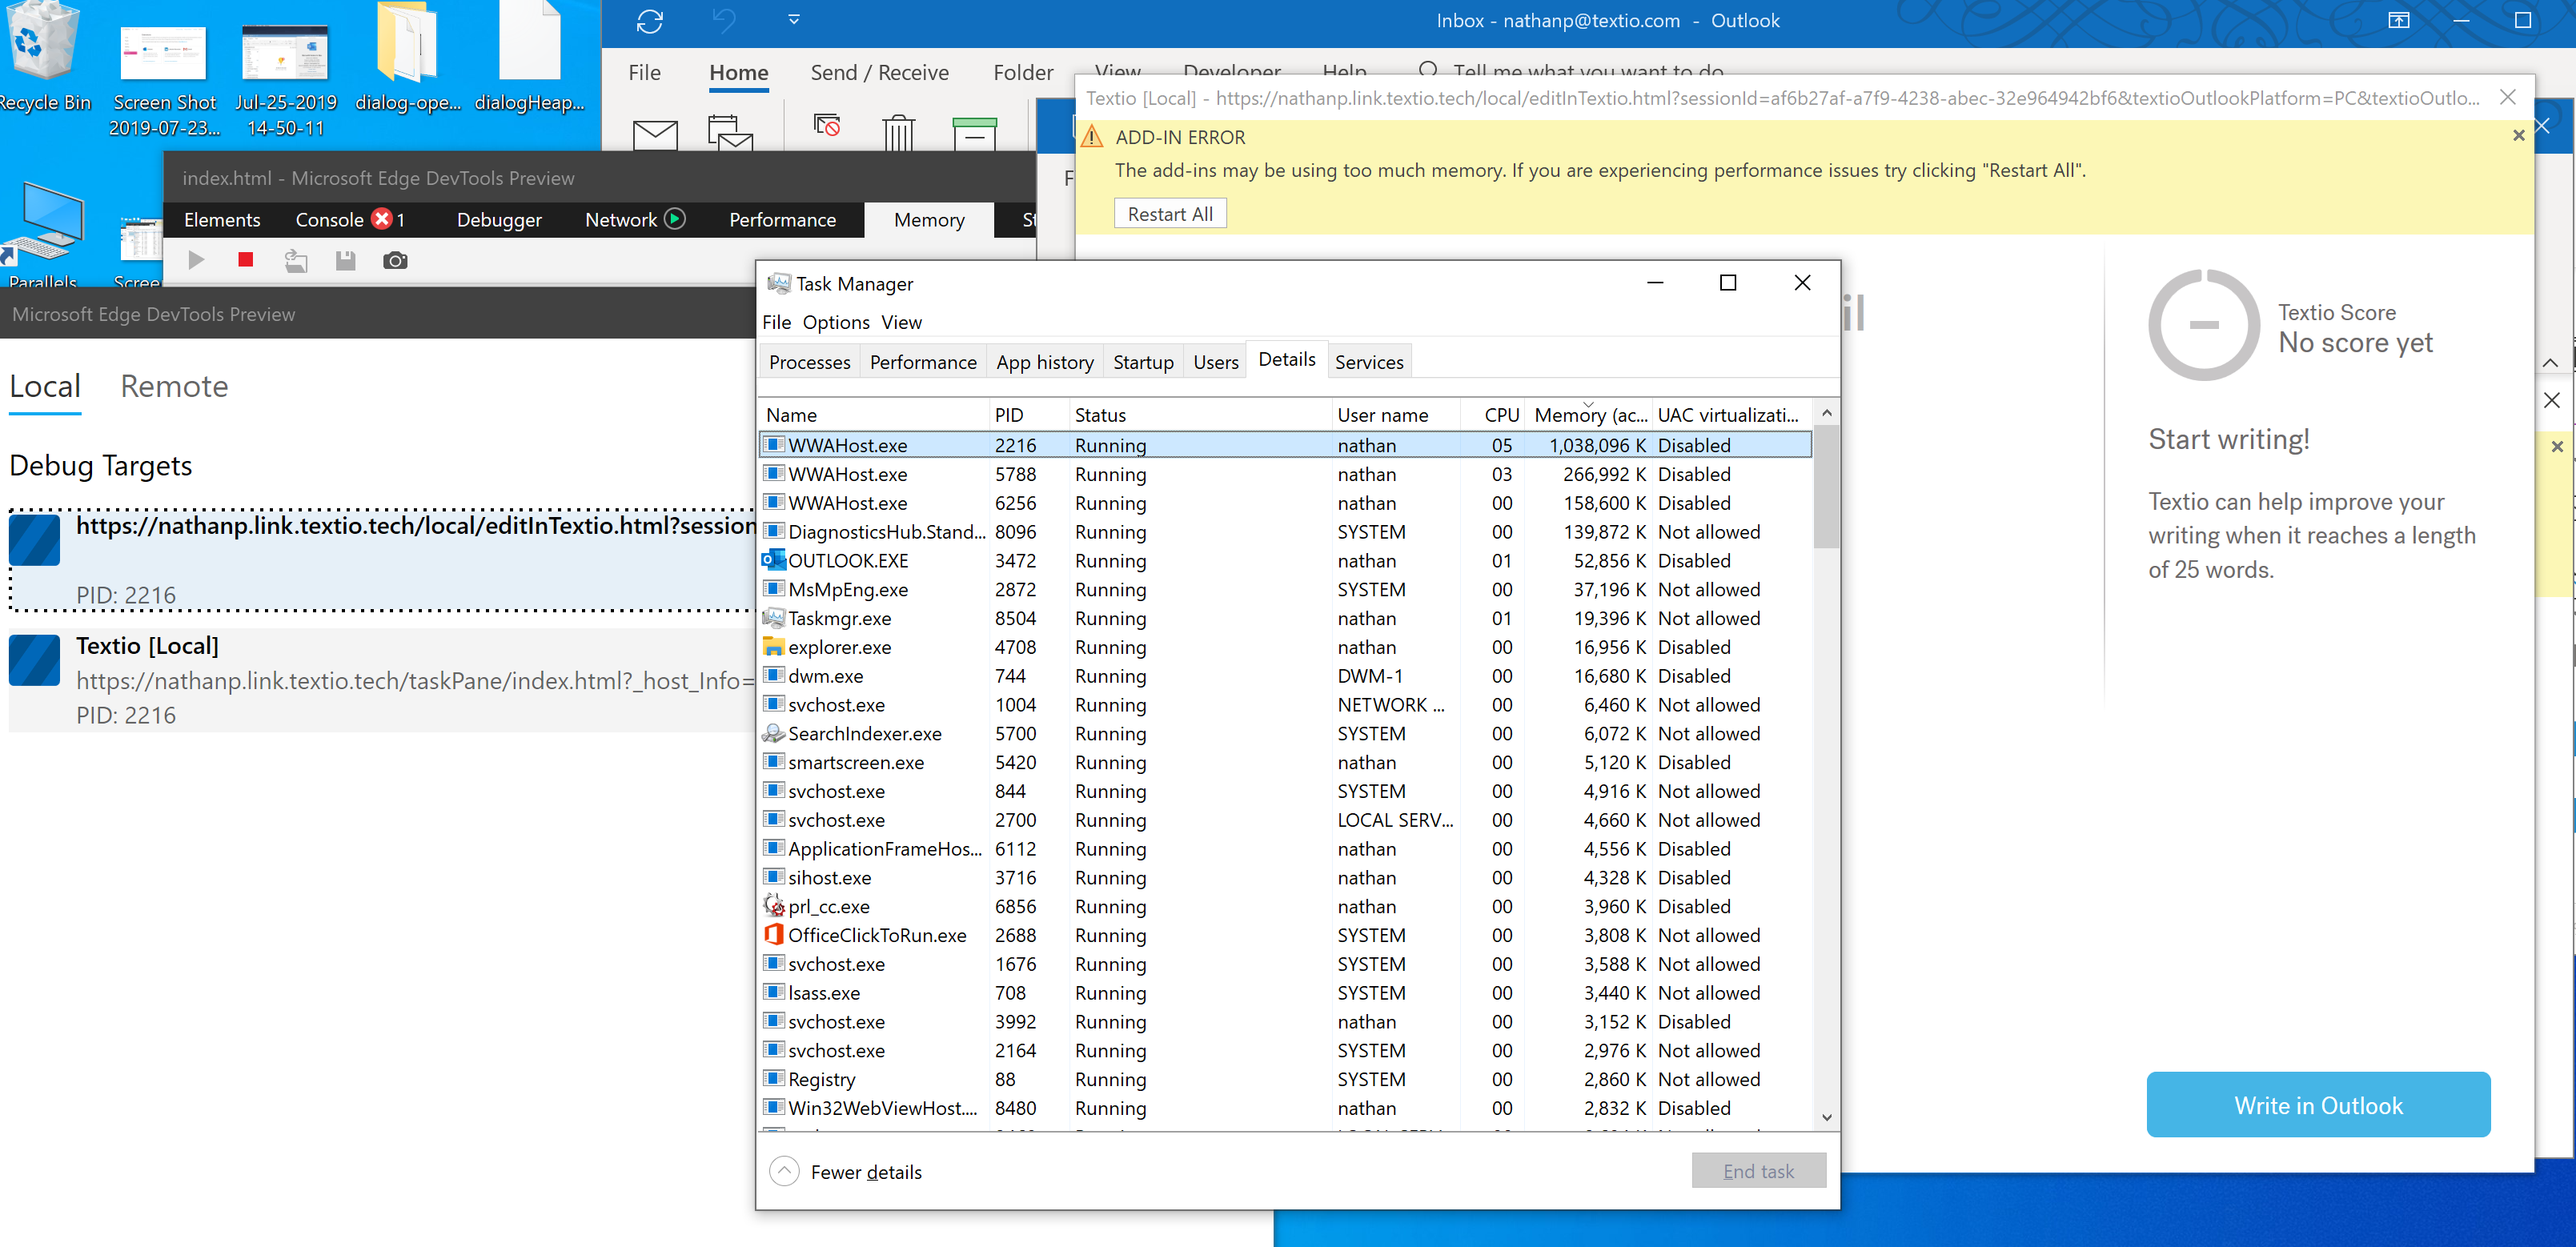The height and width of the screenshot is (1247, 2576).
Task: Select the Jul-25-2019 14-50-11 desktop file
Action: point(286,82)
